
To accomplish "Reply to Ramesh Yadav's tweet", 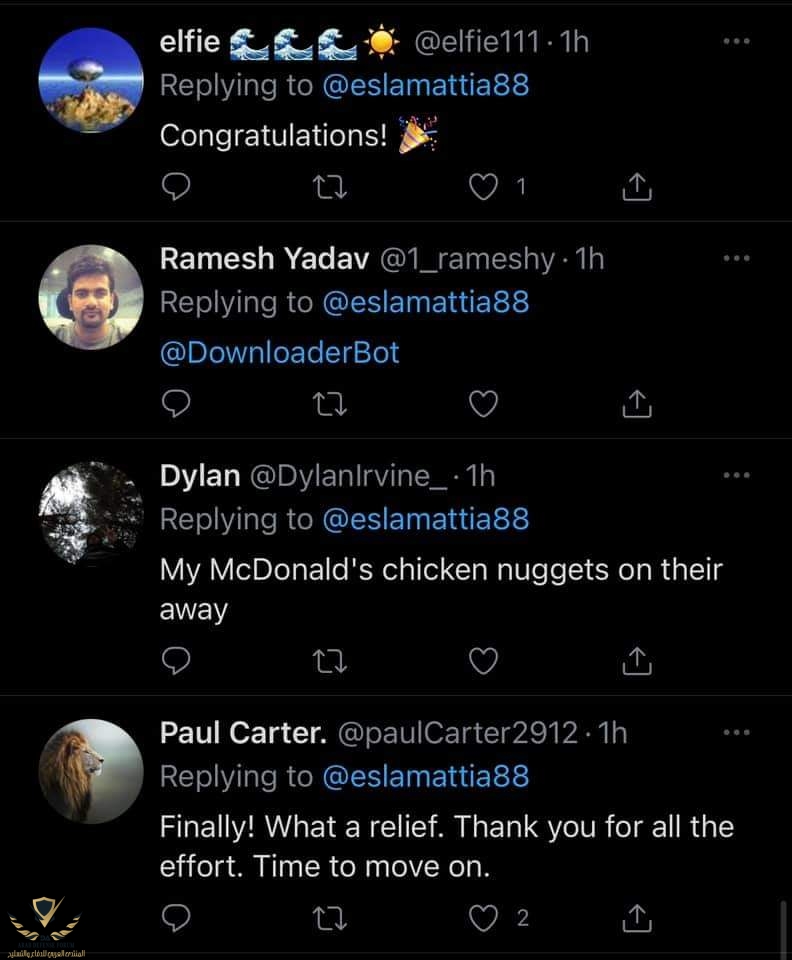I will click(176, 403).
